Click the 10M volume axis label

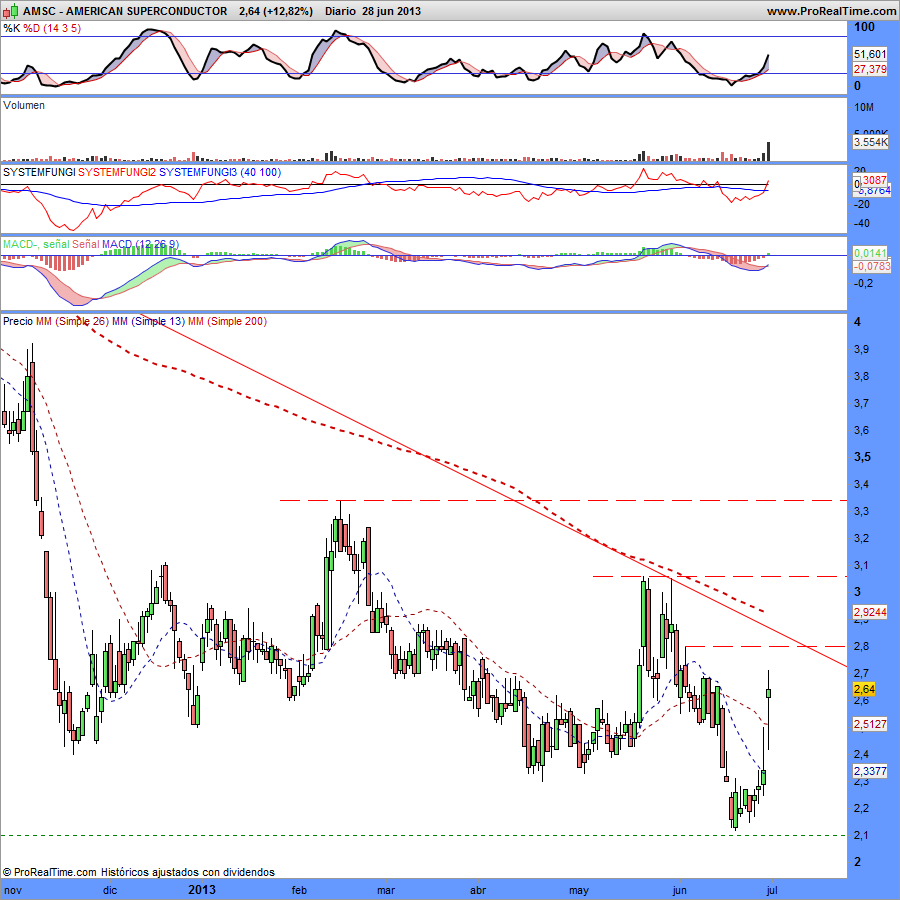864,107
